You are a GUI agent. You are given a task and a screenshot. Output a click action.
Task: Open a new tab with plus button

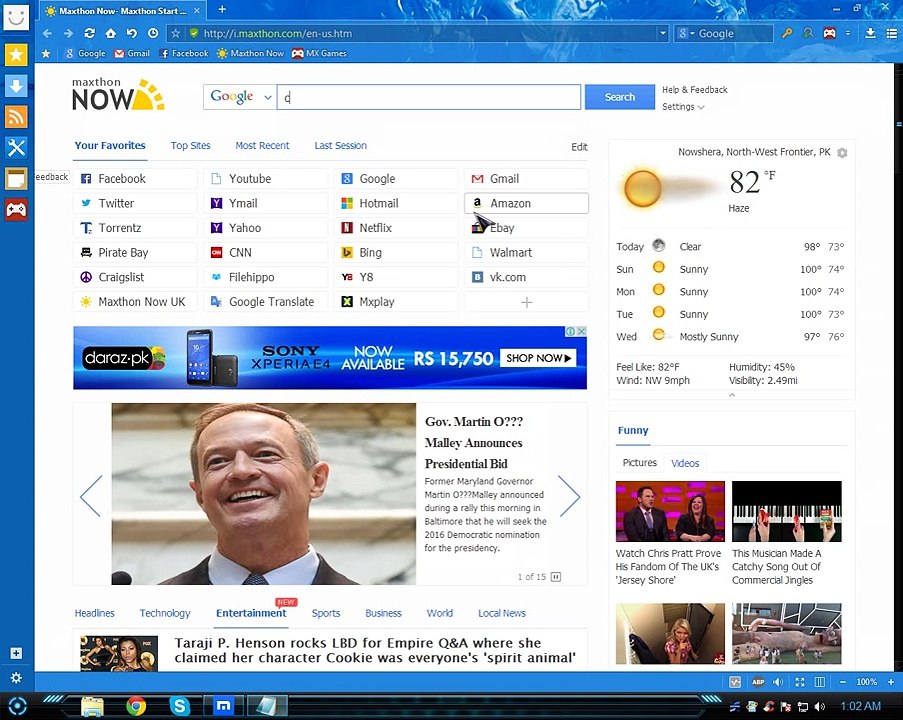coord(222,9)
